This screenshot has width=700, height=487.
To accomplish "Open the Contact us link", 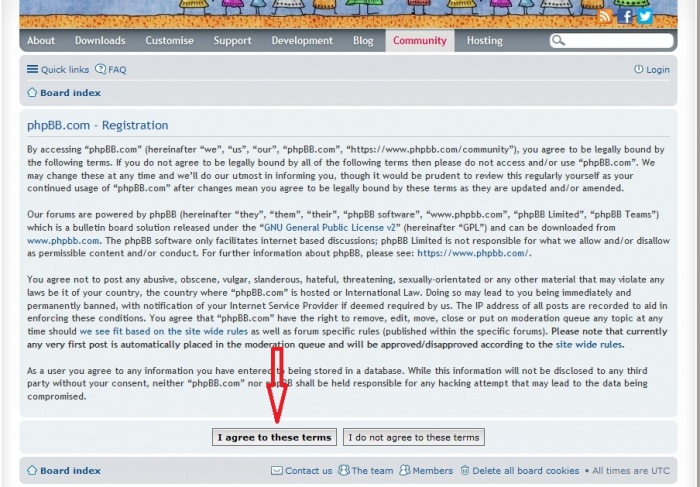I will pyautogui.click(x=308, y=470).
